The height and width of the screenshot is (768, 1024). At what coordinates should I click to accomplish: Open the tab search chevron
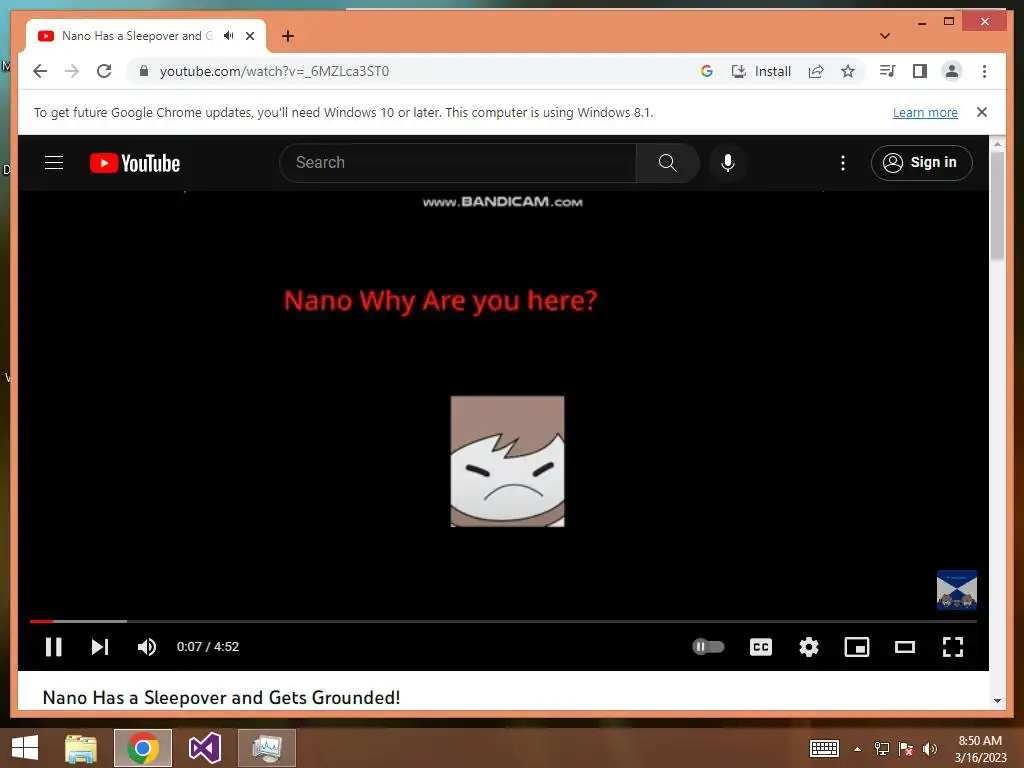click(x=885, y=36)
